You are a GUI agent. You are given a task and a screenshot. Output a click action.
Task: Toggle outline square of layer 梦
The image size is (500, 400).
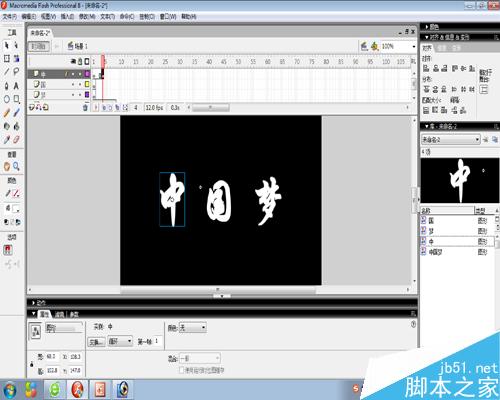pyautogui.click(x=87, y=95)
